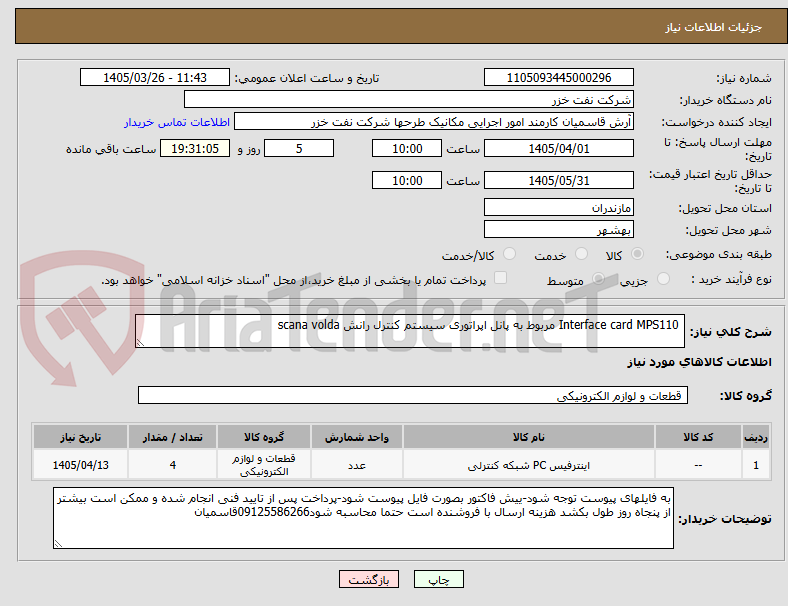Image resolution: width=788 pixels, height=606 pixels.
Task: Click the need number field 1105093445000296
Action: tap(558, 77)
